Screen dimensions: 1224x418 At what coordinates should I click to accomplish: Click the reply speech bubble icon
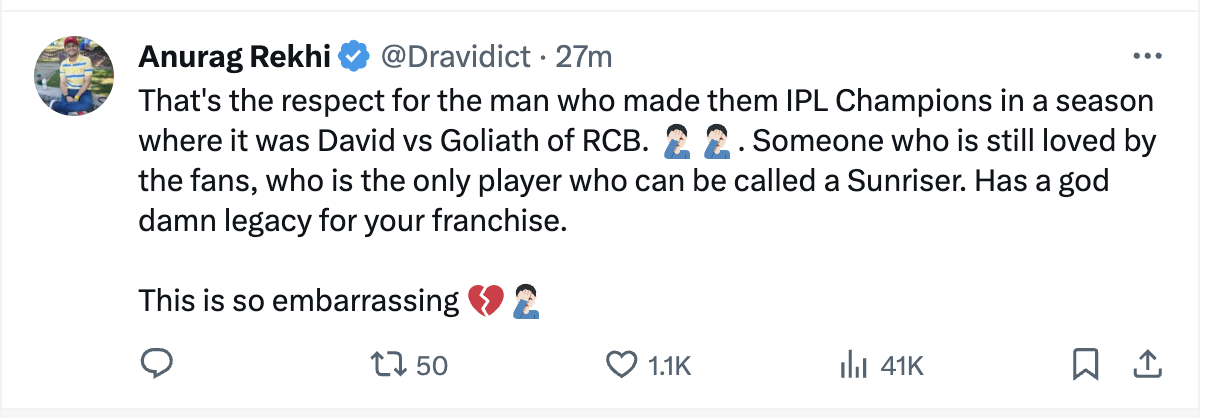coord(157,365)
